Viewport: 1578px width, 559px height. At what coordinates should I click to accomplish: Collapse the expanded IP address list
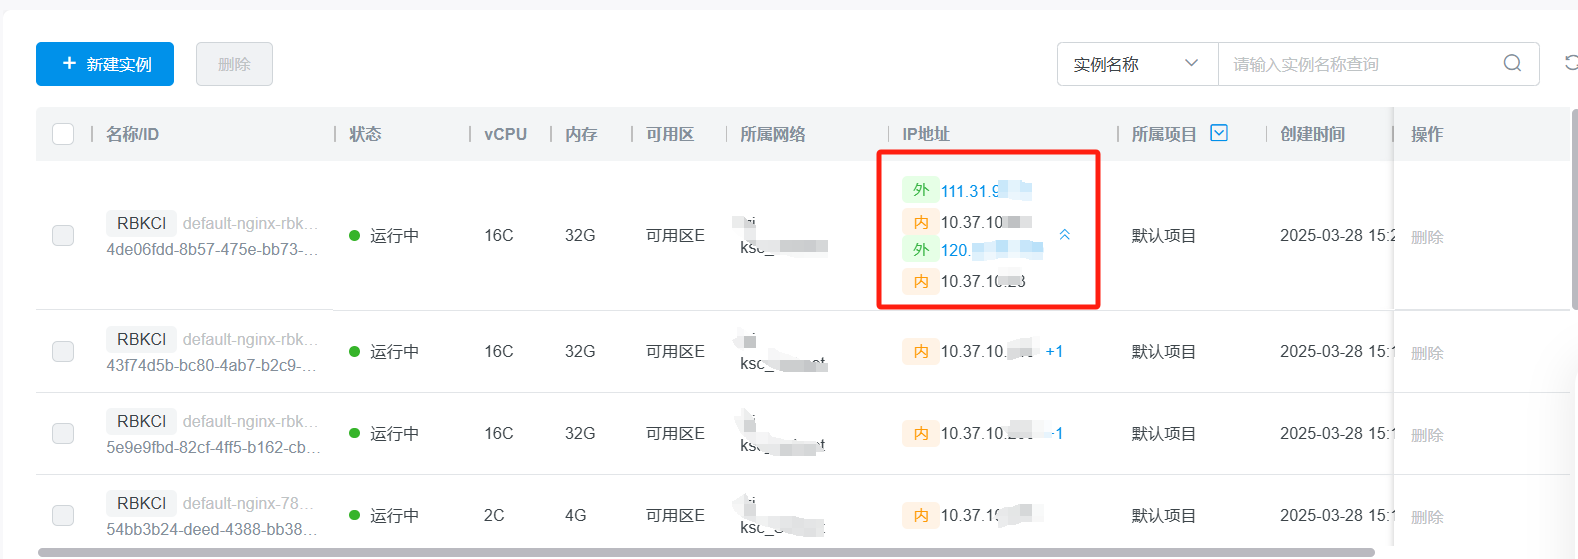[x=1065, y=235]
